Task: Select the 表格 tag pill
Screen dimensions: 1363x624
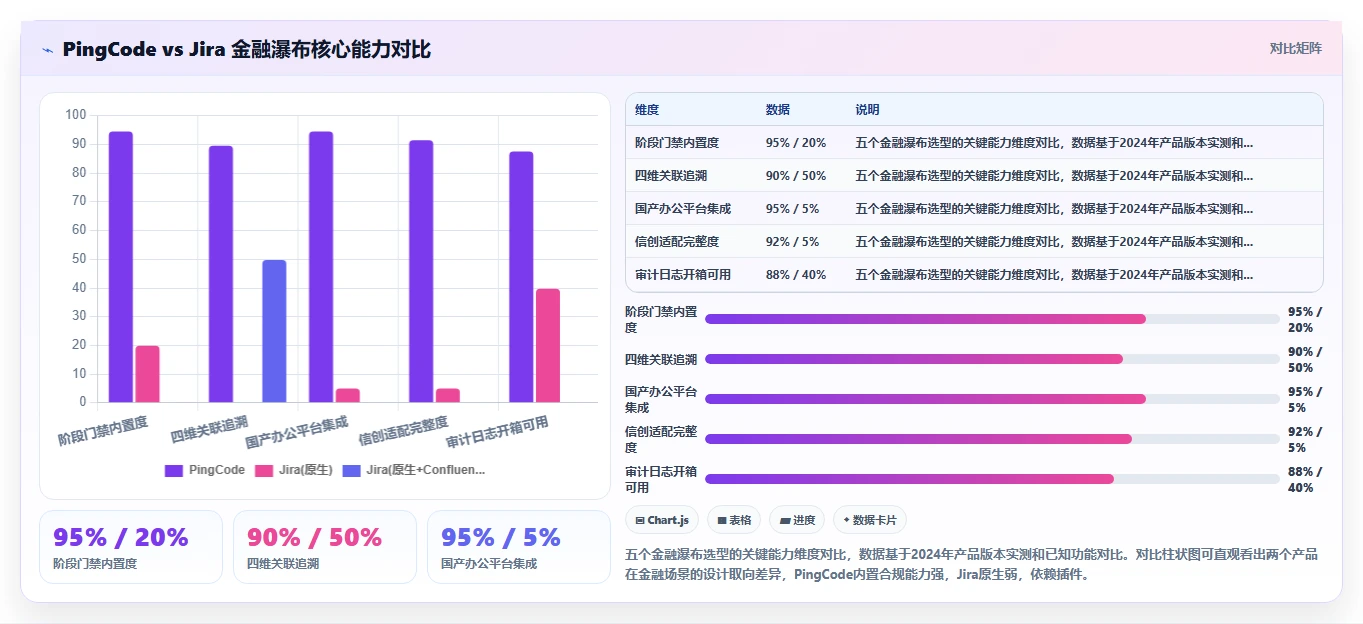Action: pos(734,520)
